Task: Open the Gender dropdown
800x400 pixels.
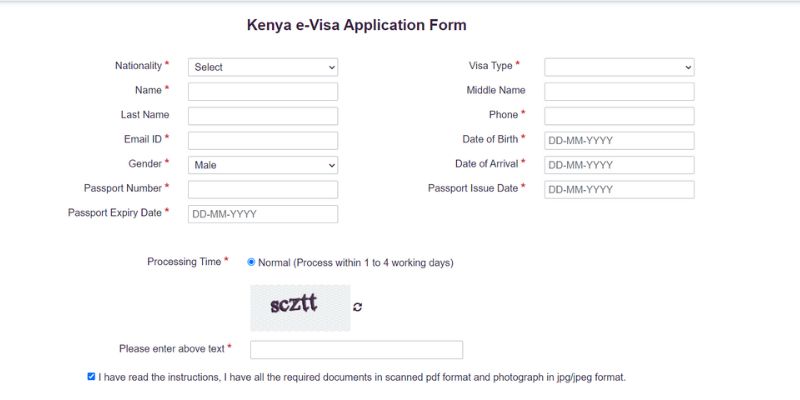Action: (x=262, y=165)
